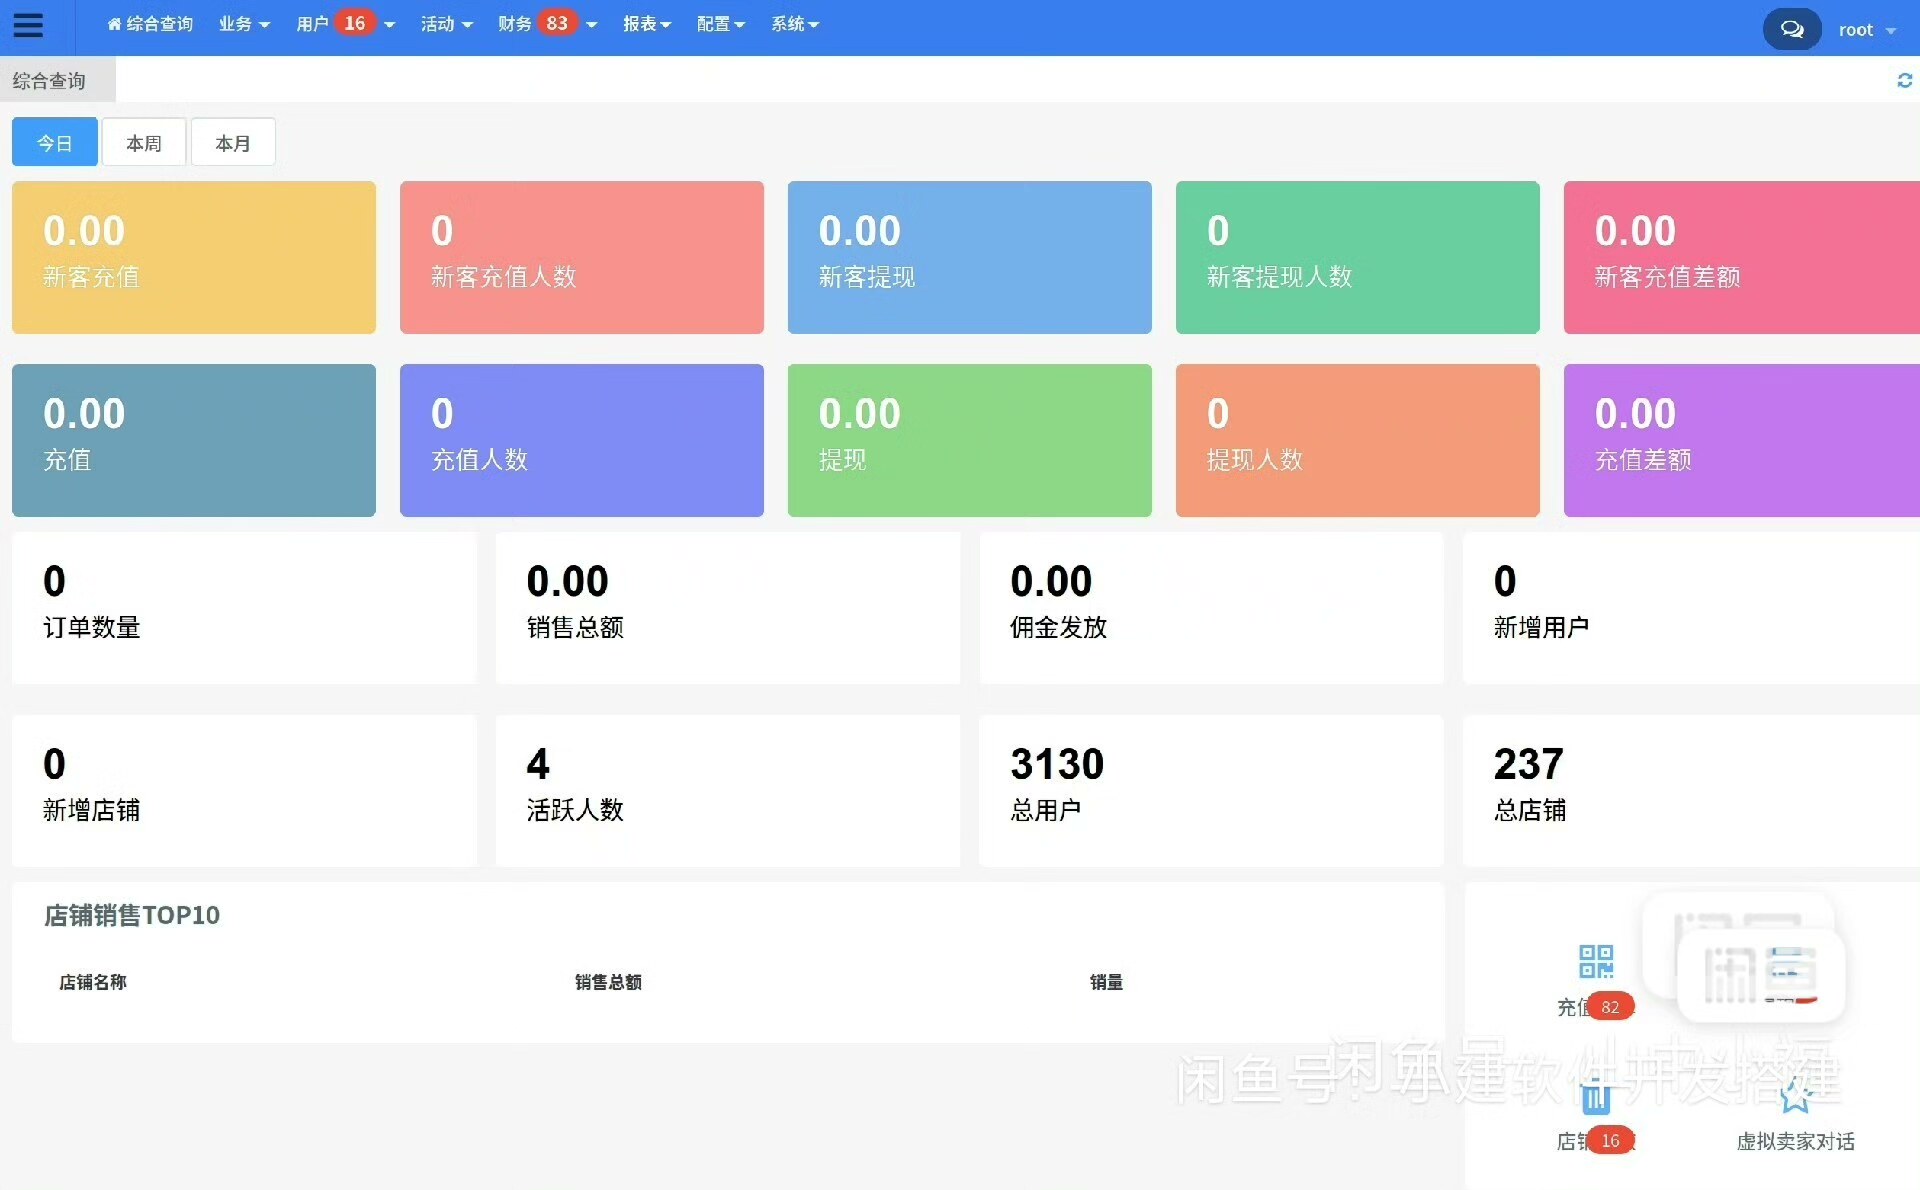Click the red 82 recharge badge
Screen dimensions: 1920x1190
[1609, 1007]
